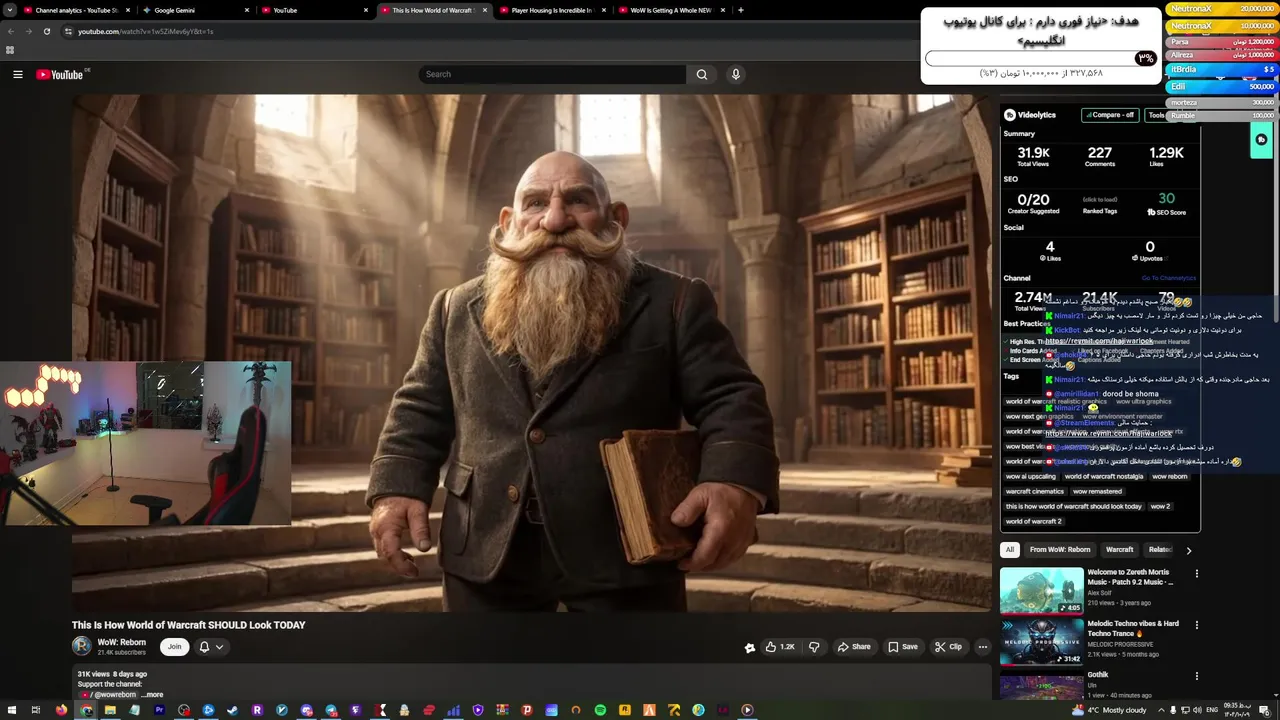Open the weather widget showing Mostly cloudy
This screenshot has width=1280, height=720.
click(1108, 710)
